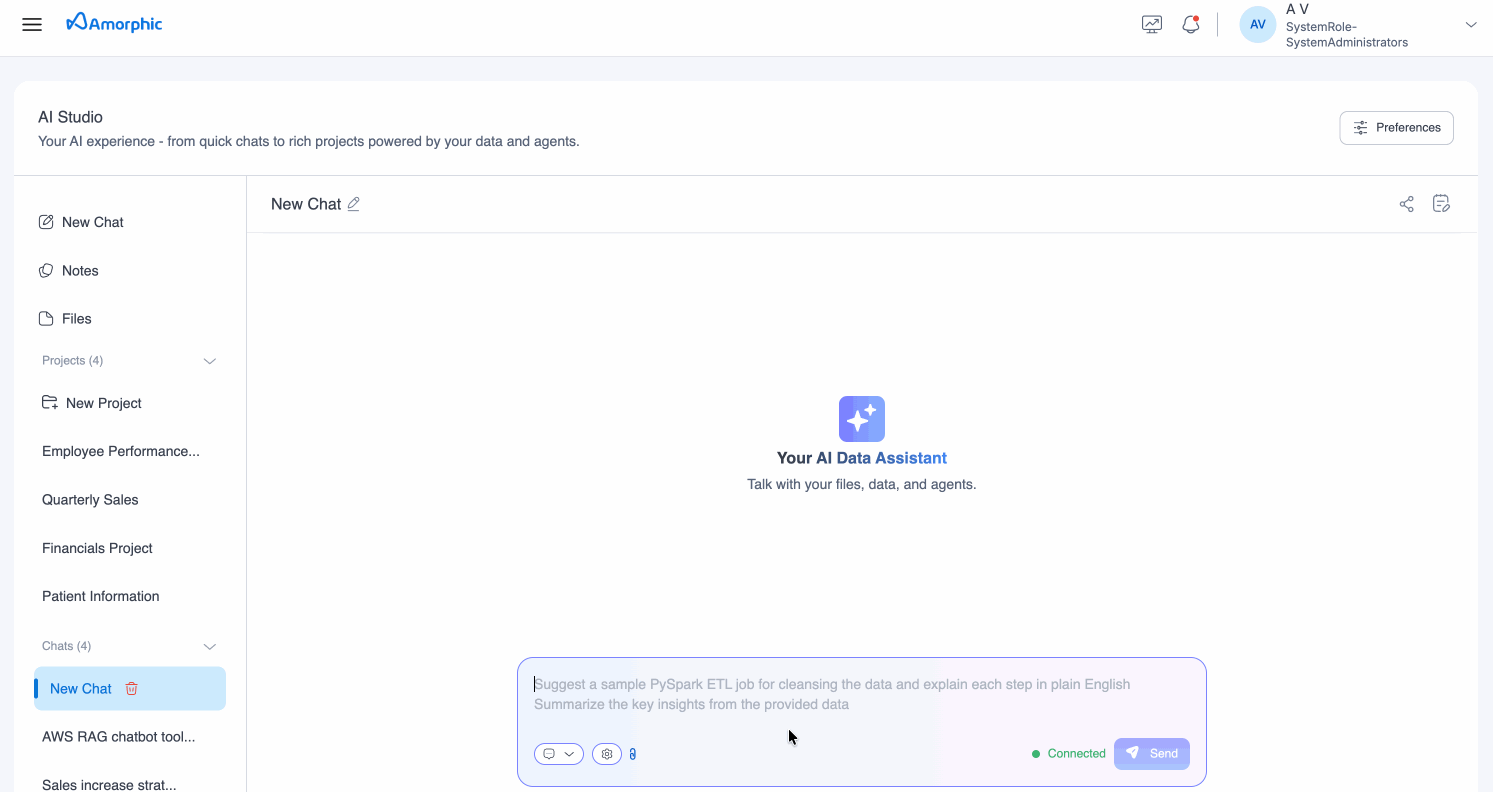Click inside the message input field
Image resolution: width=1493 pixels, height=792 pixels.
pyautogui.click(x=860, y=693)
